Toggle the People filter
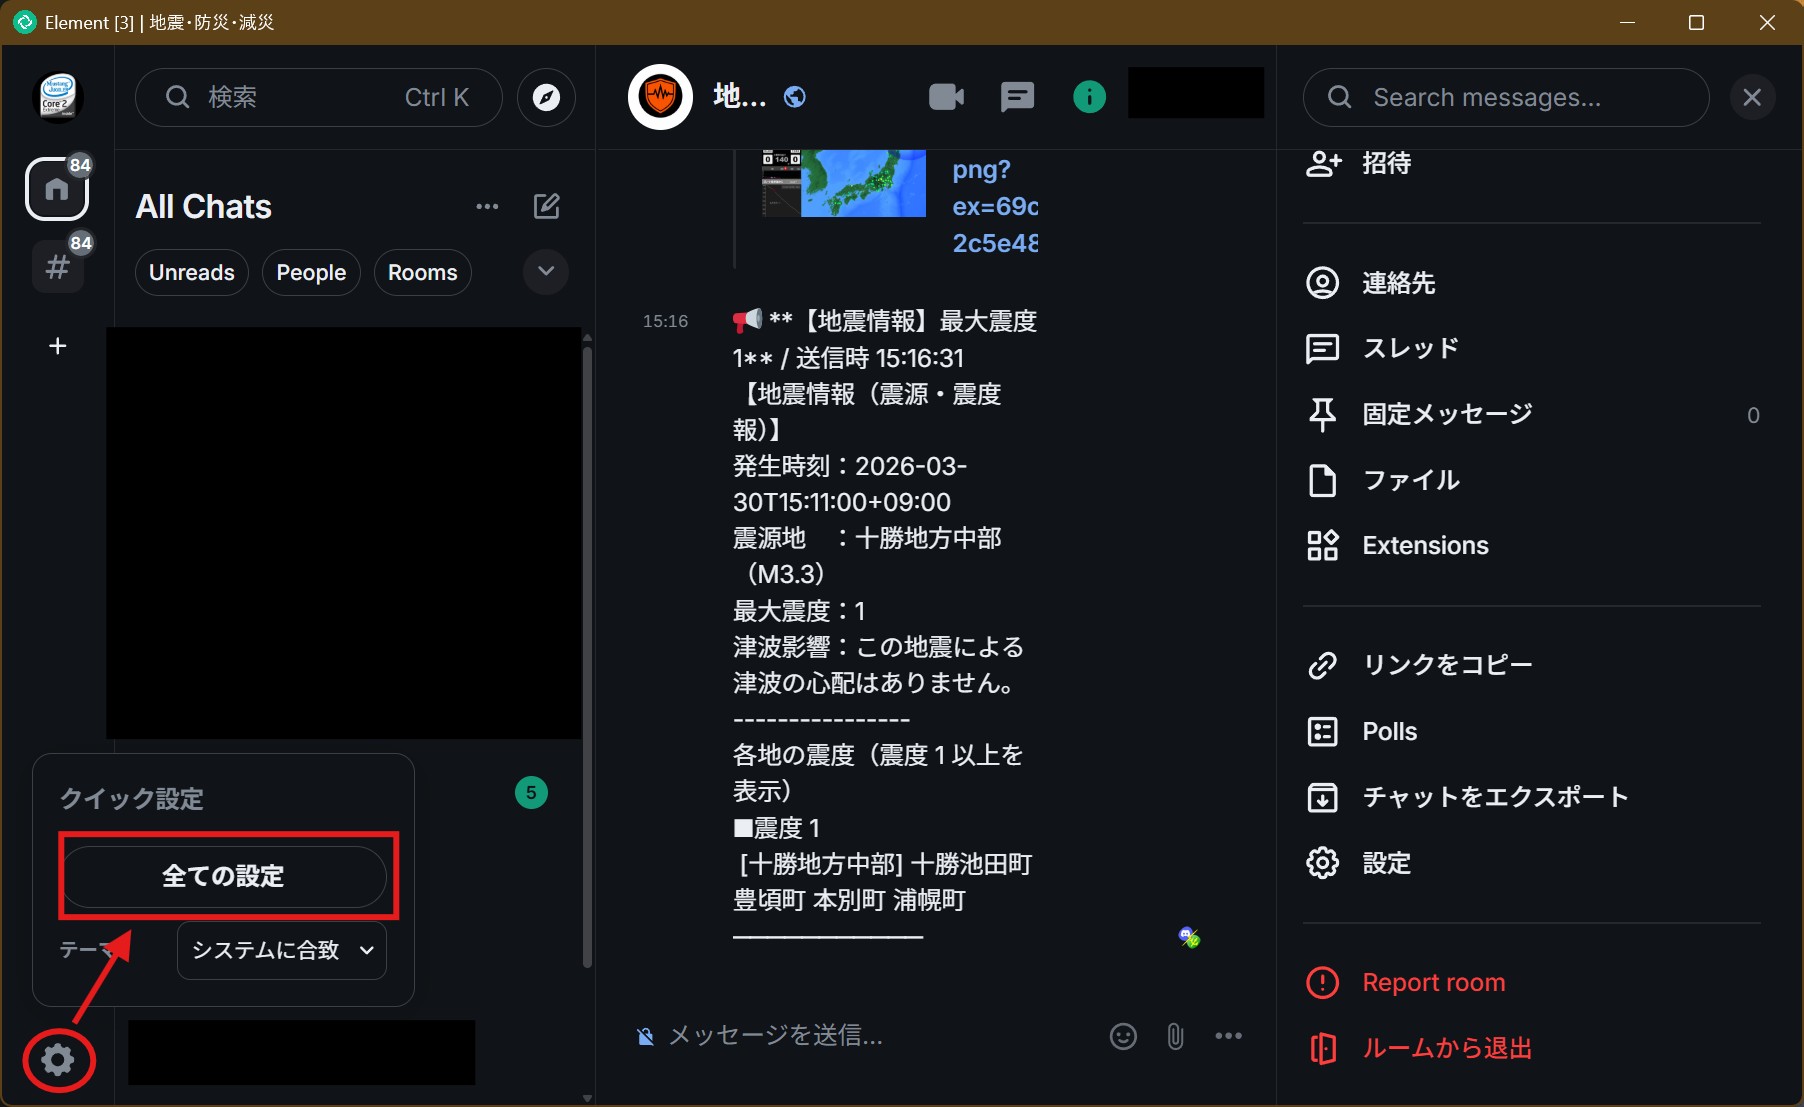The height and width of the screenshot is (1107, 1804). pyautogui.click(x=311, y=273)
